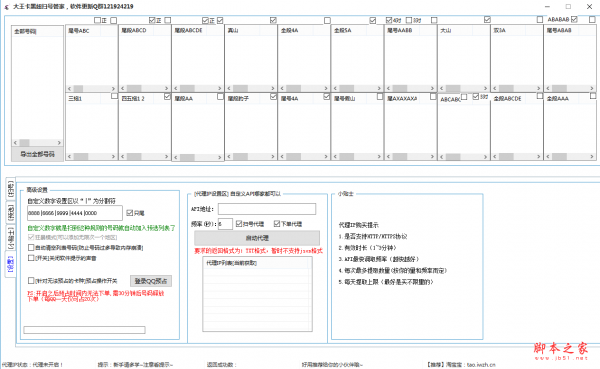Enable the corner checkbox of 三拖1 list

tap(114, 96)
